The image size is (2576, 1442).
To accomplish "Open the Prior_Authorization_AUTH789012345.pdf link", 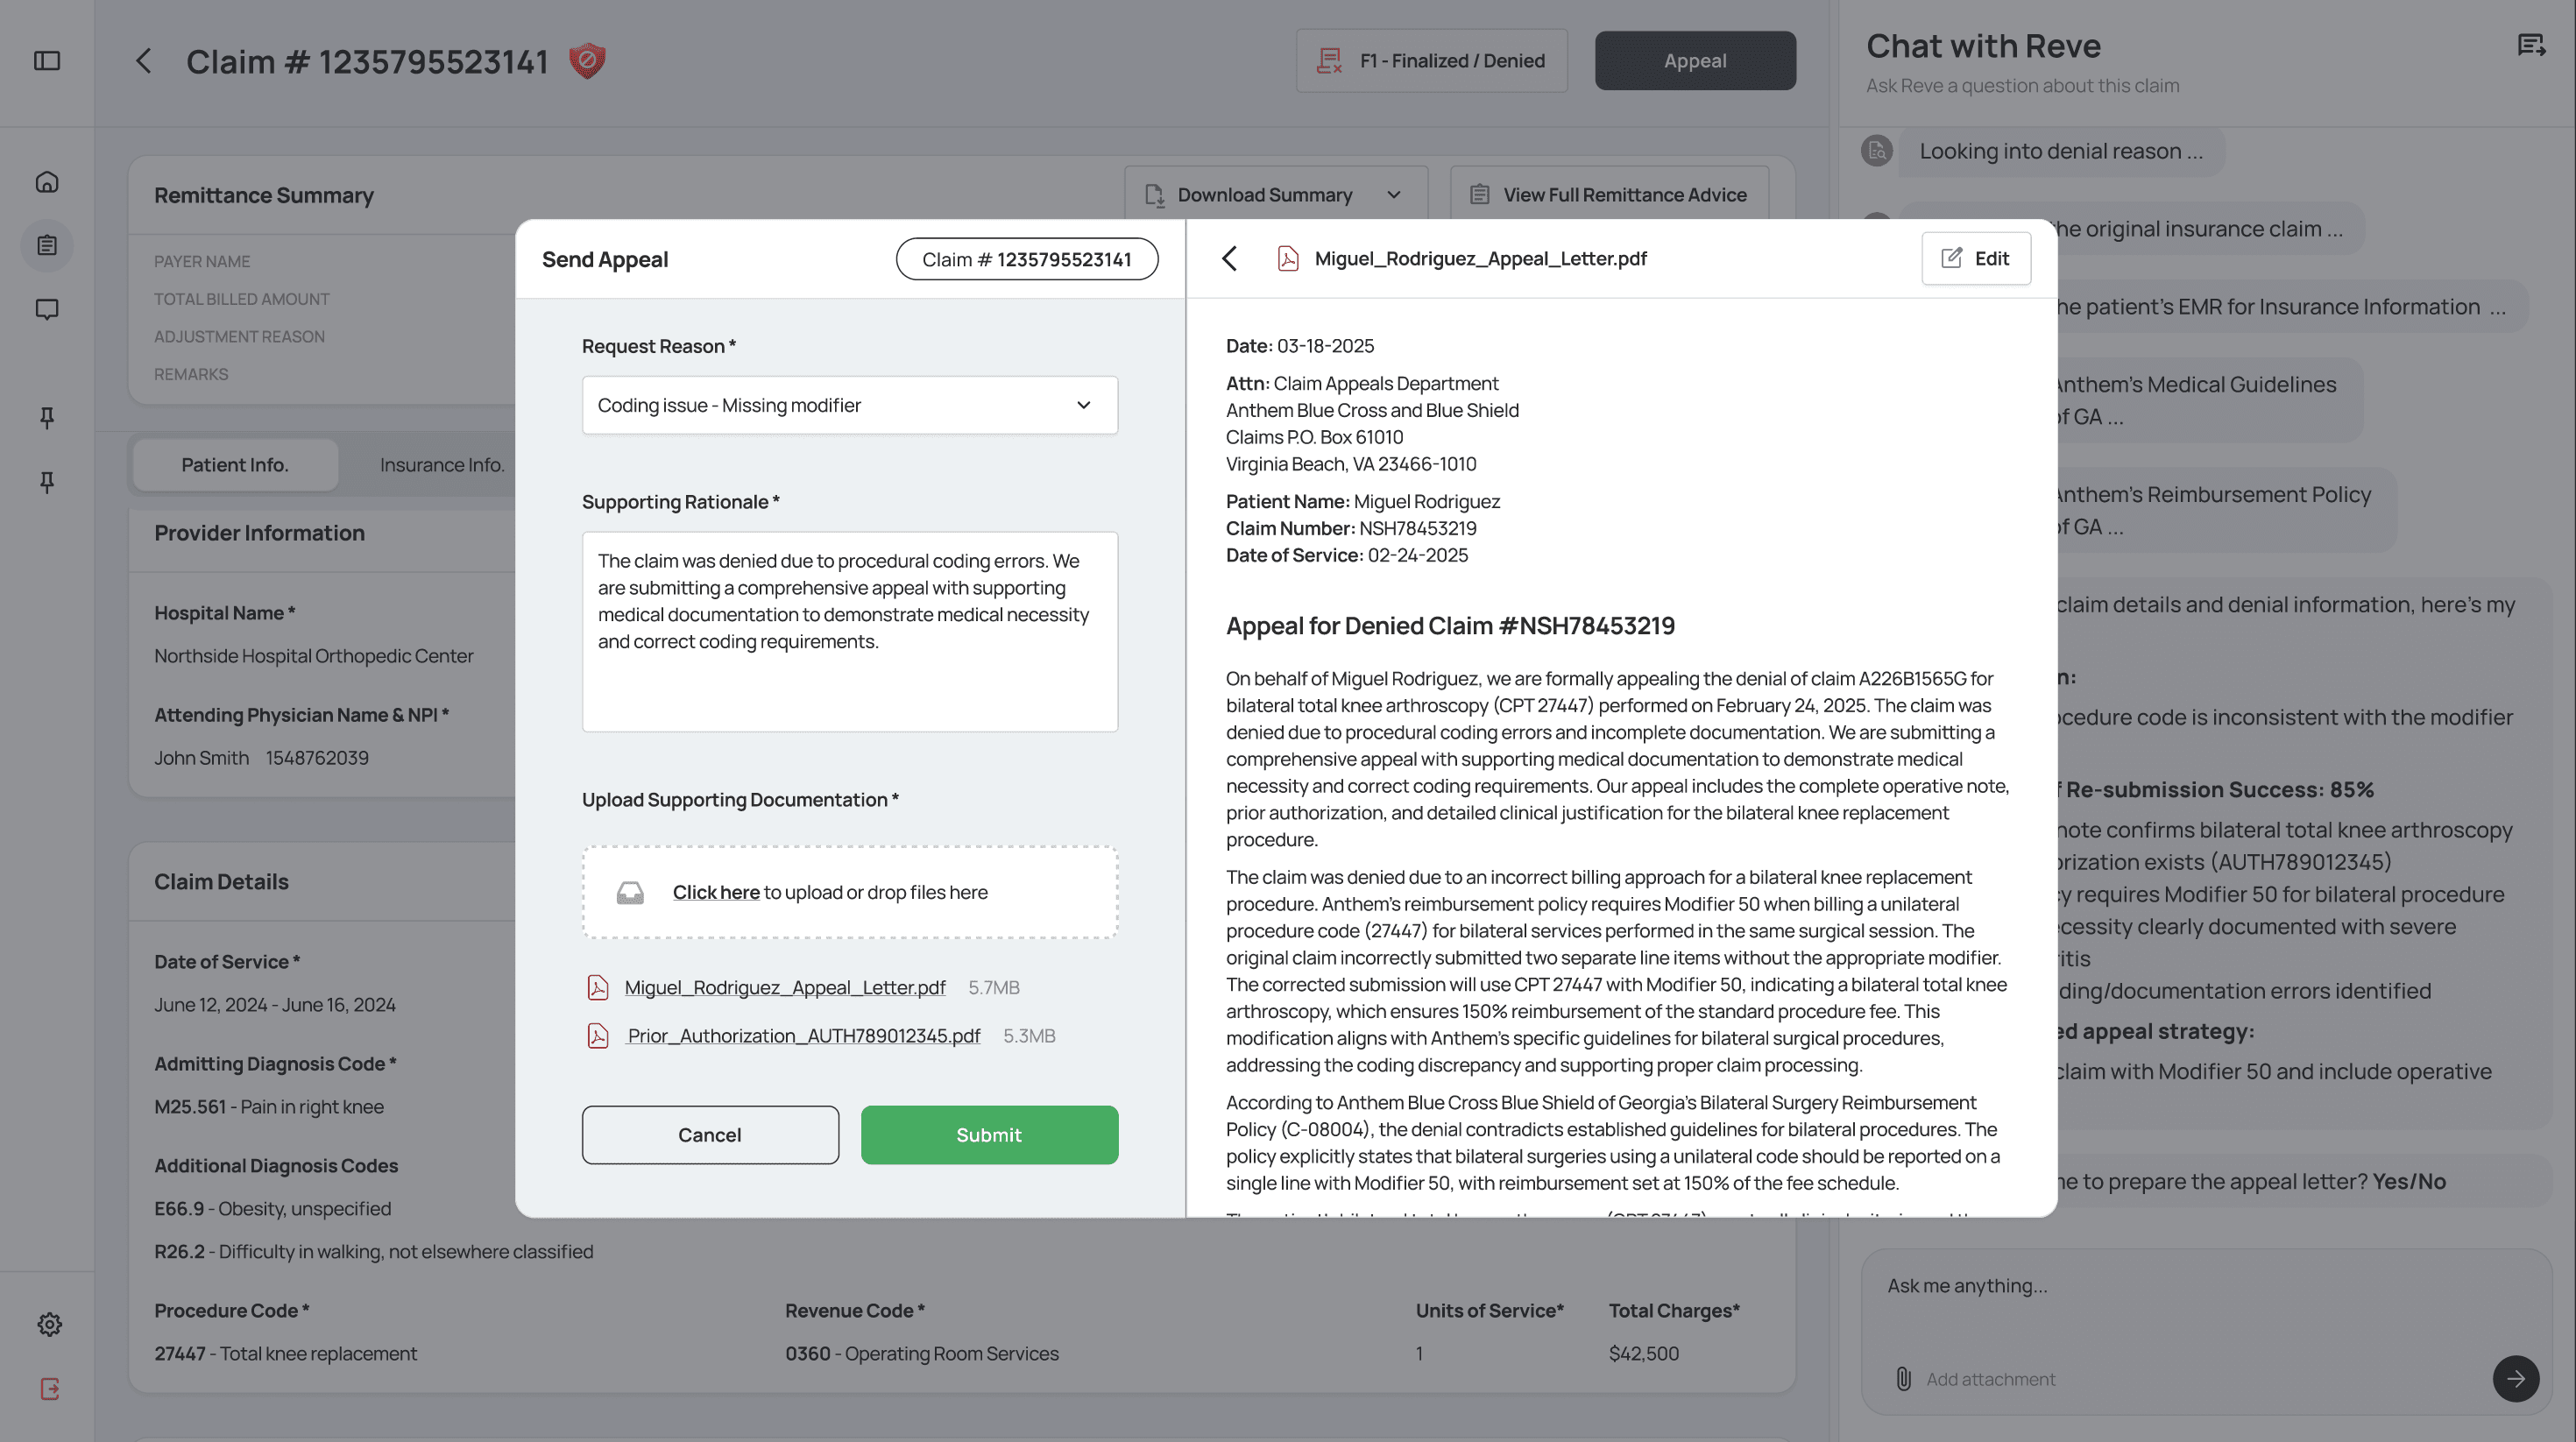I will (802, 1035).
